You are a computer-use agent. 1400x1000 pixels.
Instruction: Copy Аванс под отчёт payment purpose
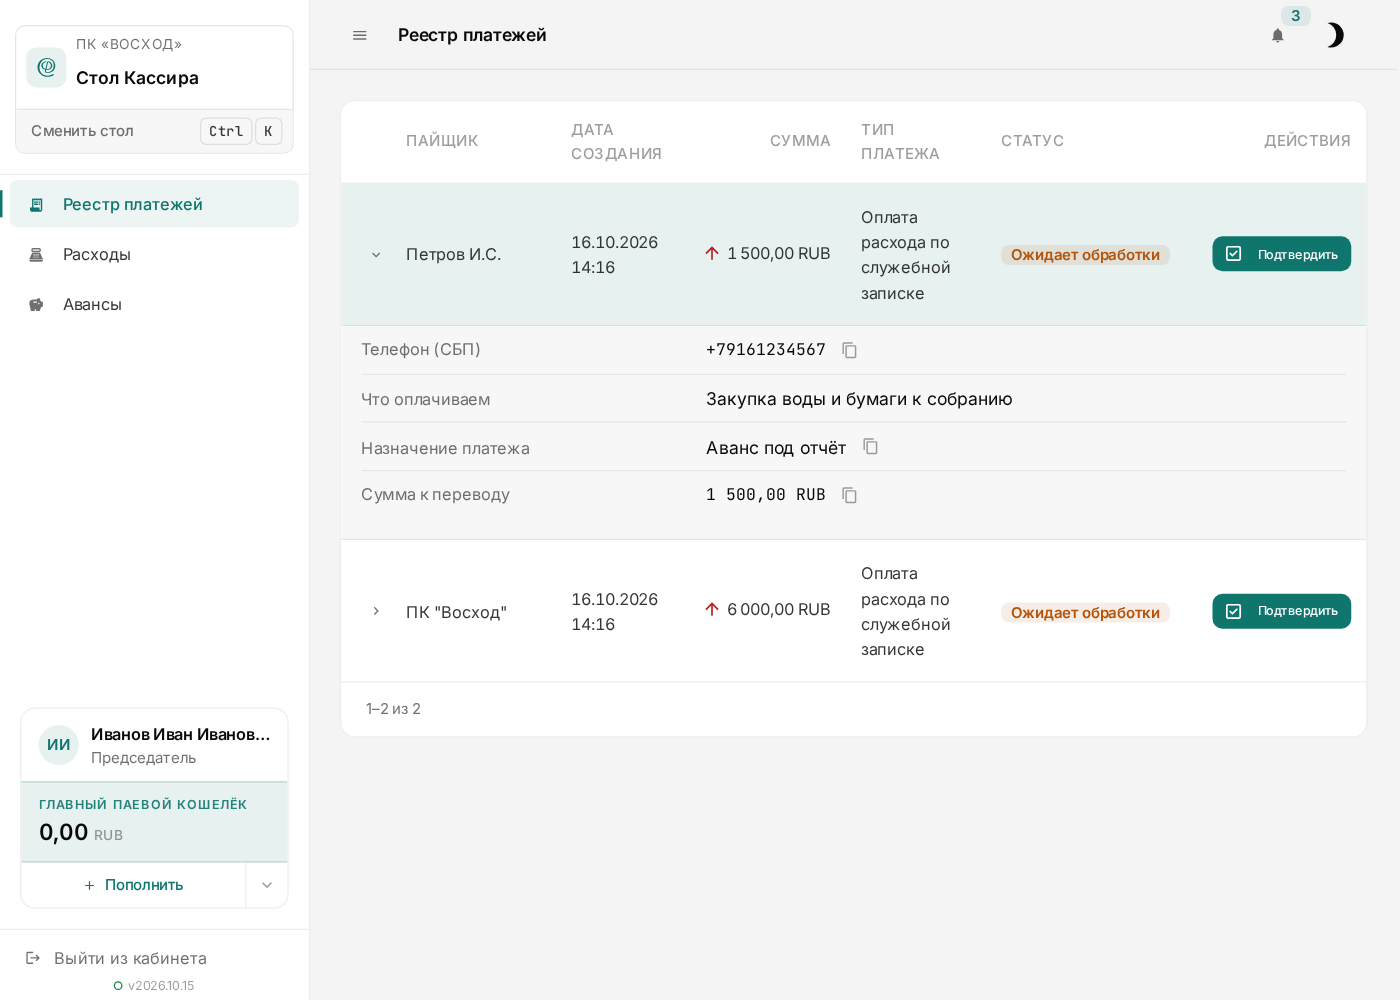(x=870, y=447)
